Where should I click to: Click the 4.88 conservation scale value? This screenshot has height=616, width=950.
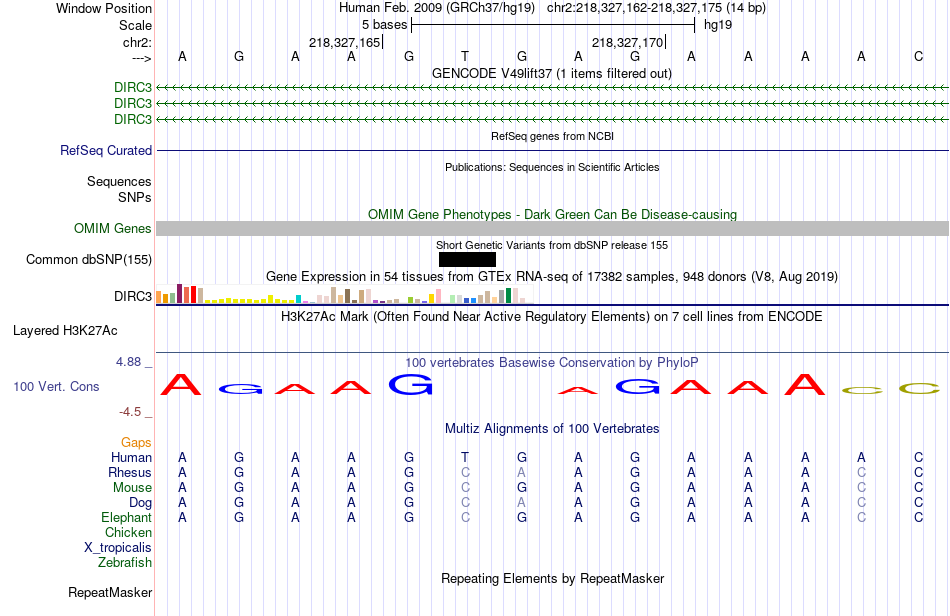click(128, 362)
